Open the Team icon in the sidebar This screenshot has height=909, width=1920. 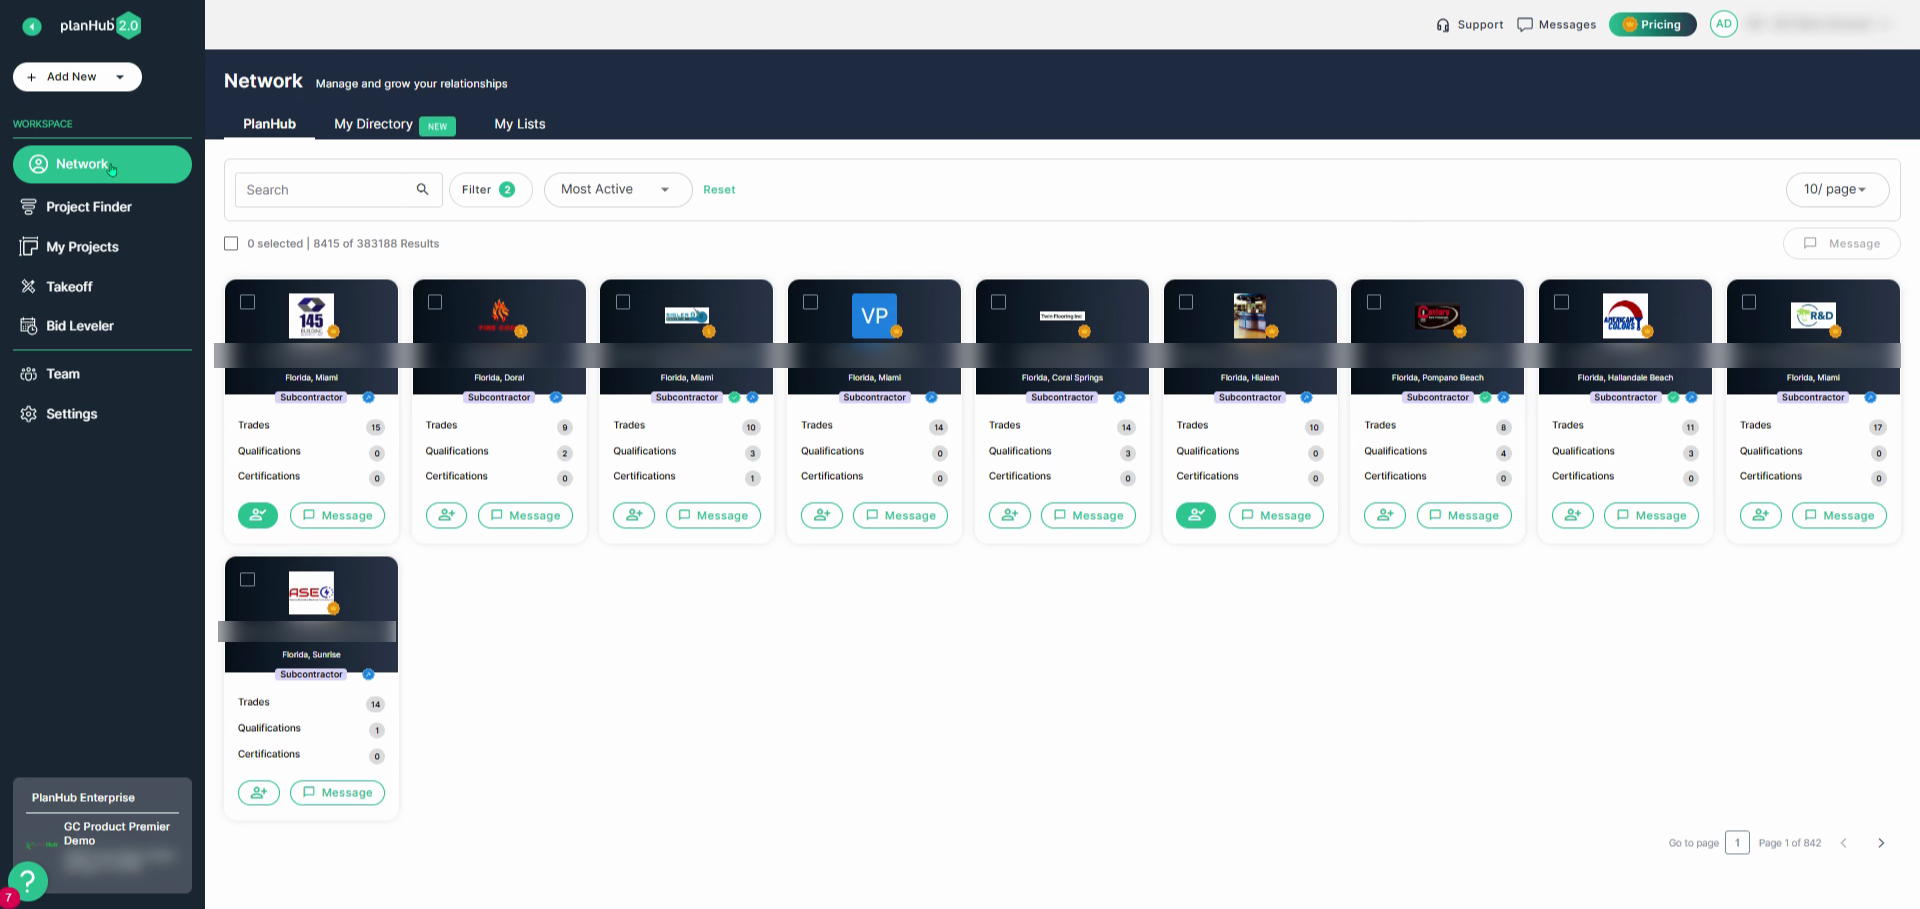[29, 374]
